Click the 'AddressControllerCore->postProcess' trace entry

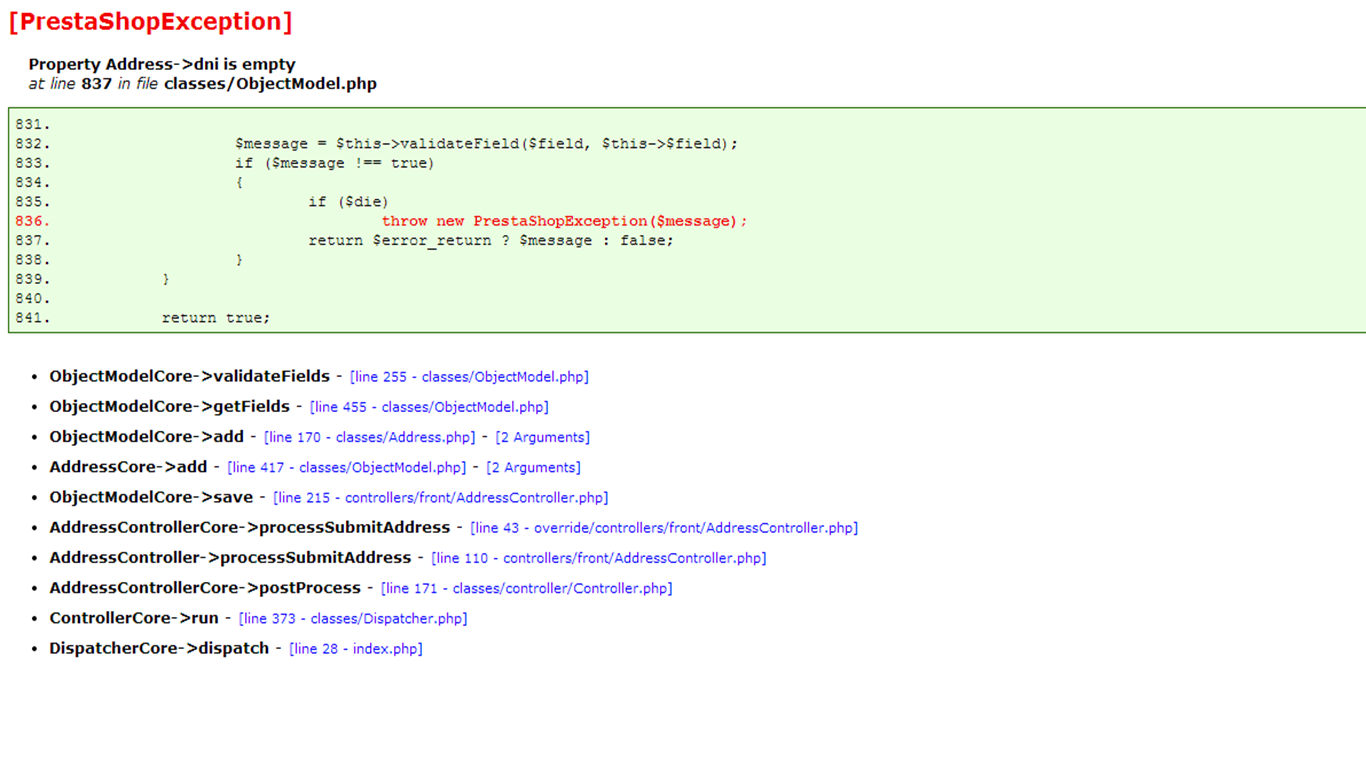tap(205, 588)
